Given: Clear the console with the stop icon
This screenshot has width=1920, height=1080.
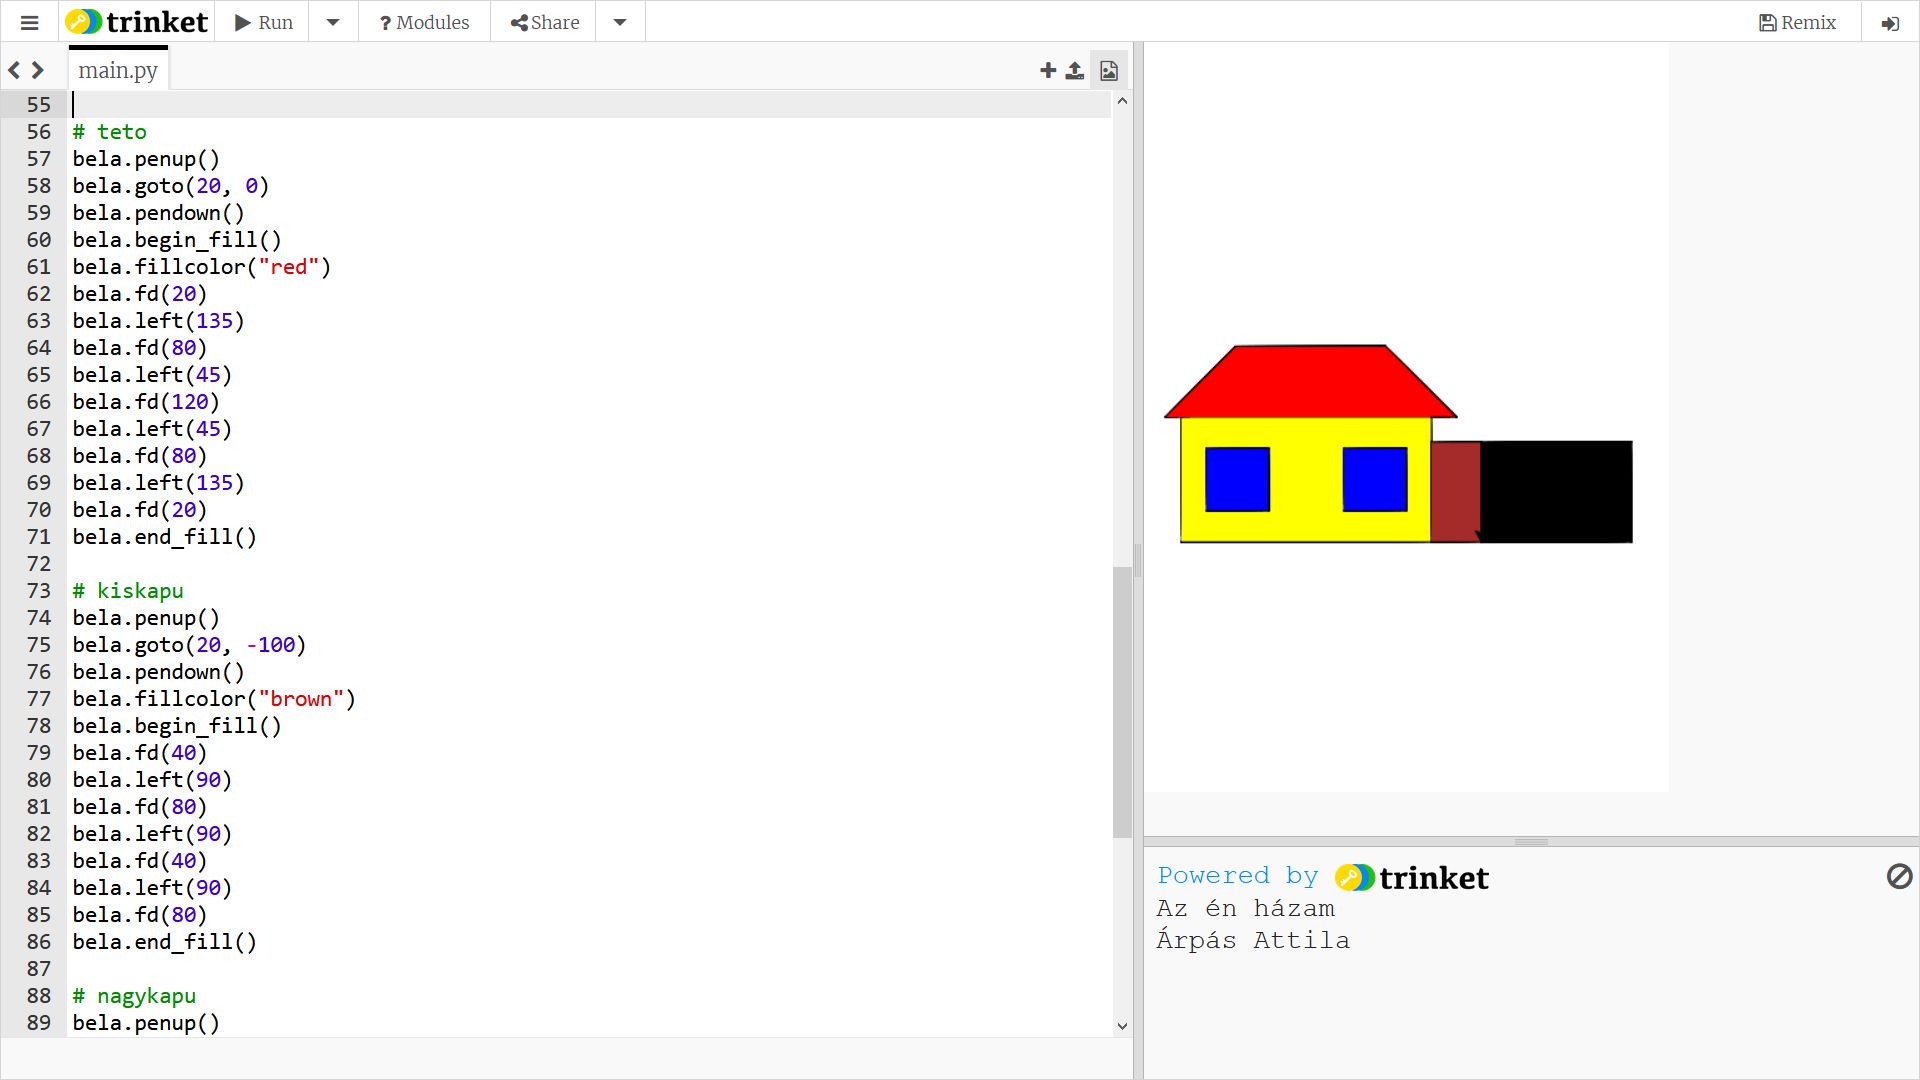Looking at the screenshot, I should pyautogui.click(x=1898, y=876).
